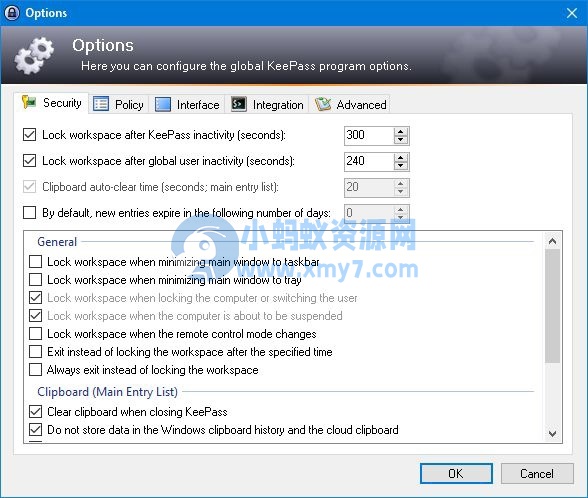Enable lock when remote control mode changes

(36, 333)
